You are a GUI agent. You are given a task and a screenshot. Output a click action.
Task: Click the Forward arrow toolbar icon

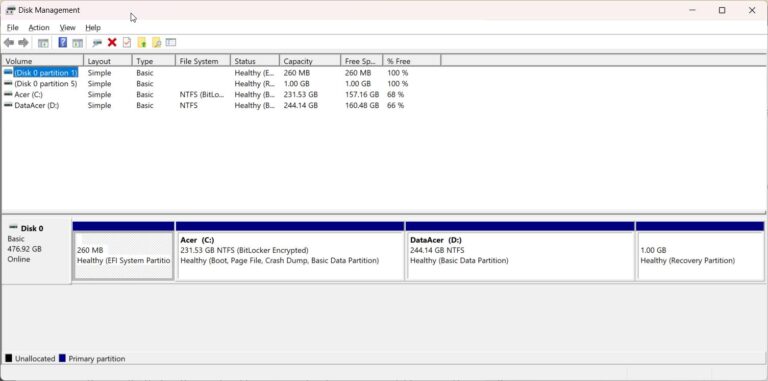[23, 43]
